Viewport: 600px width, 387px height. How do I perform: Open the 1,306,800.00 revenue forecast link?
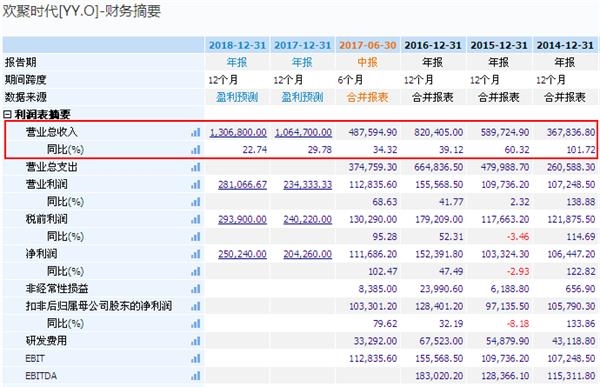[x=238, y=132]
